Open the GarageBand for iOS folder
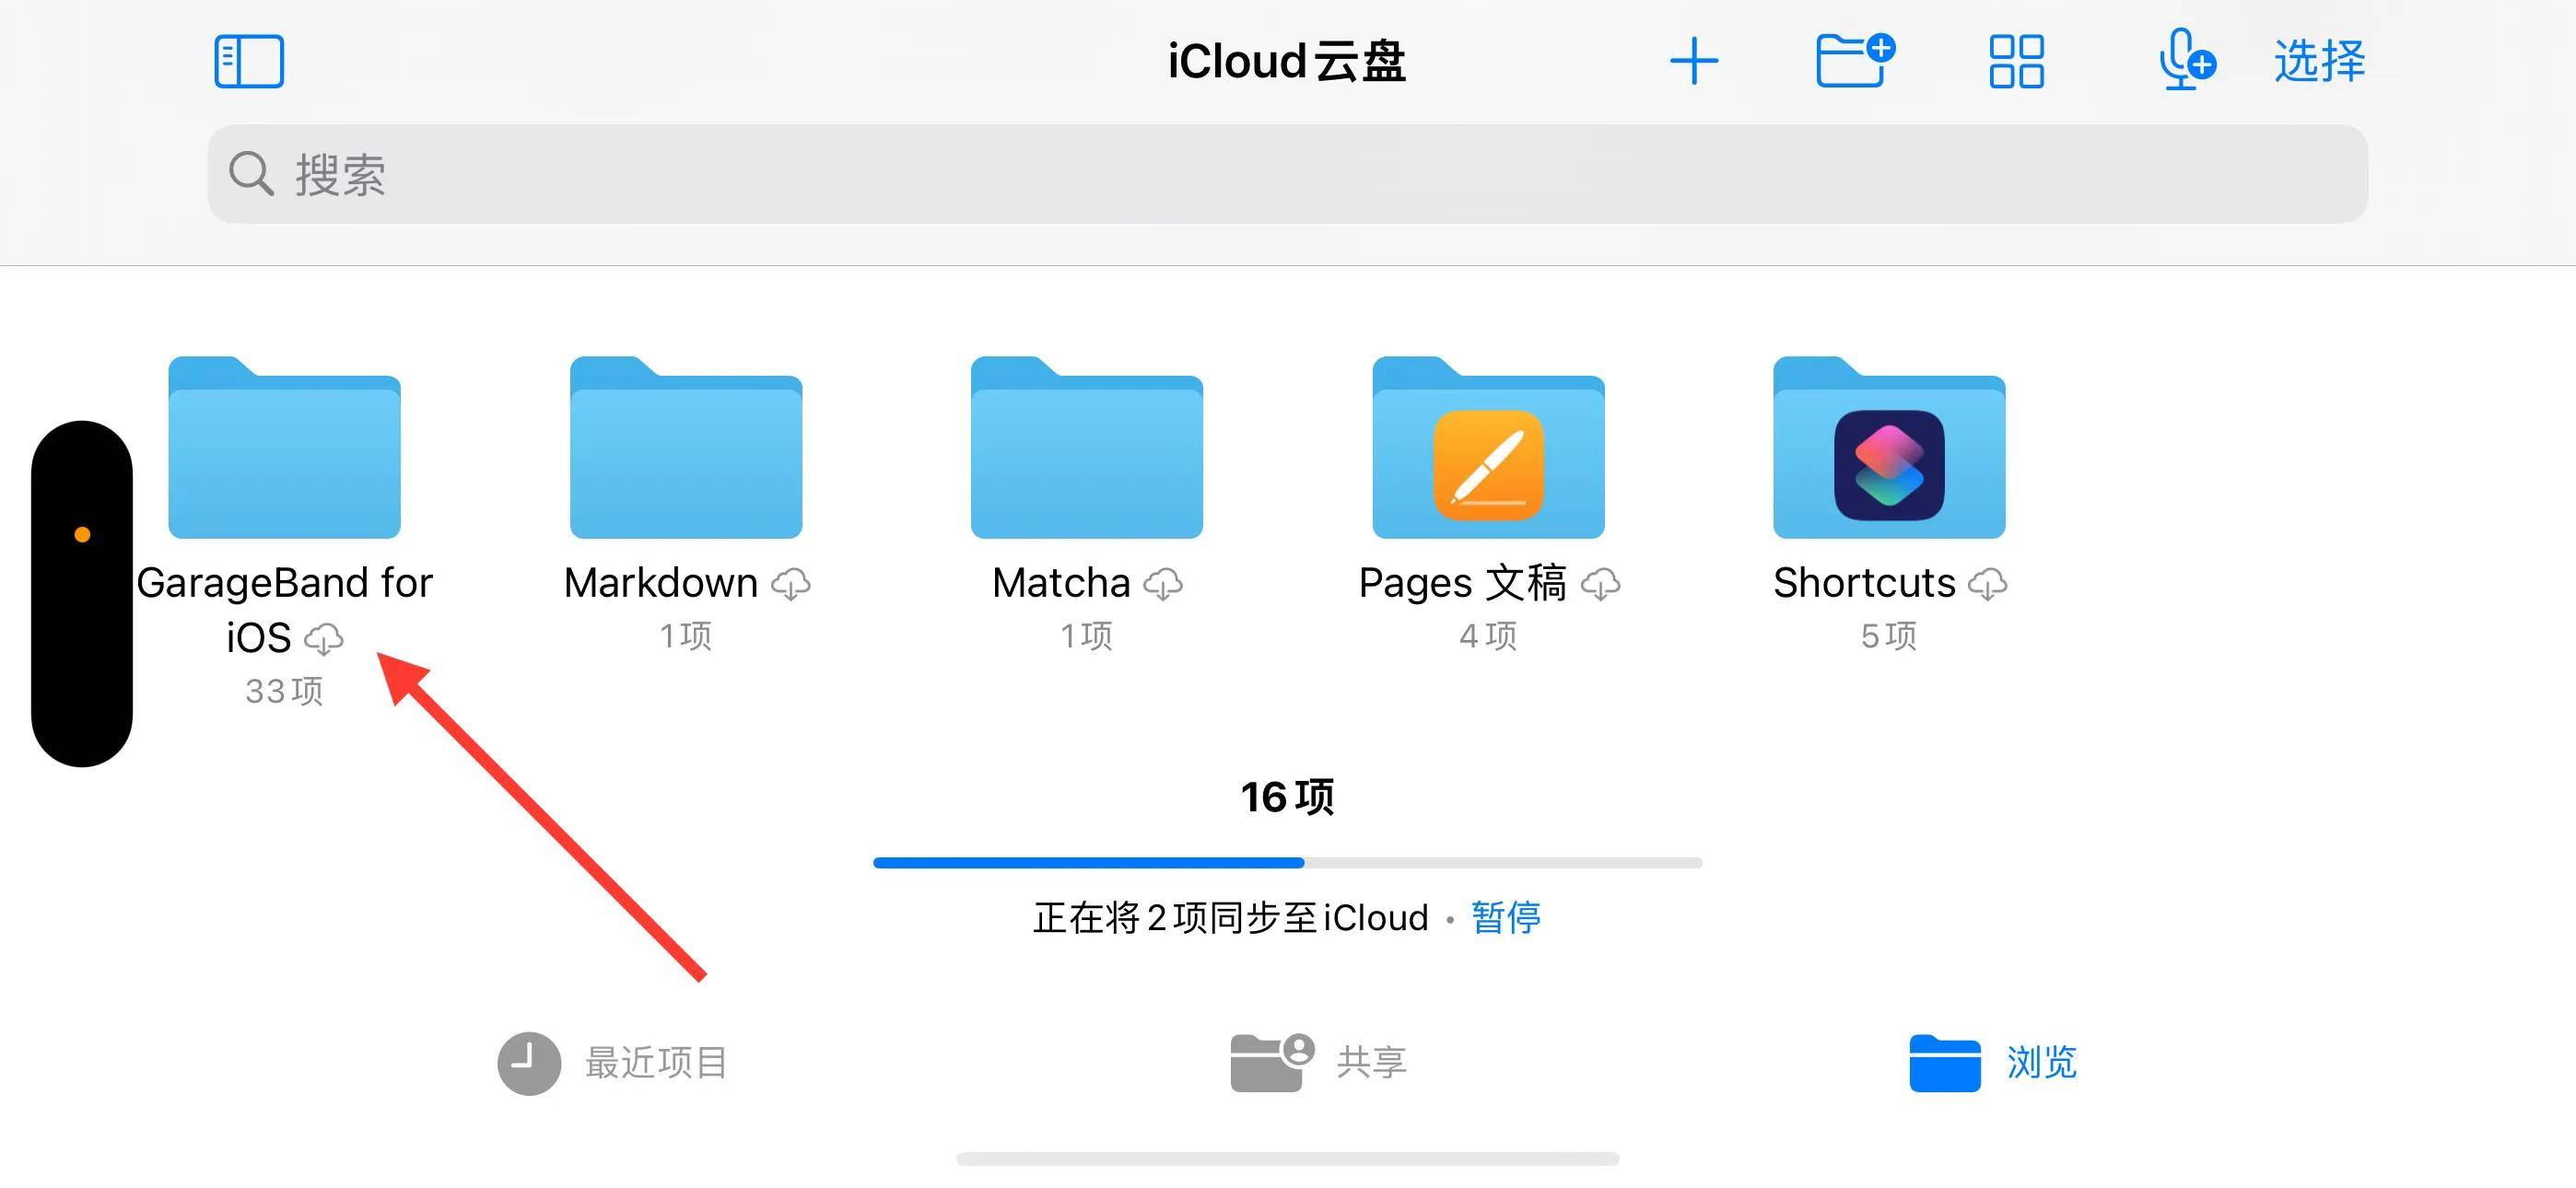The width and height of the screenshot is (2576, 1188). pyautogui.click(x=284, y=448)
